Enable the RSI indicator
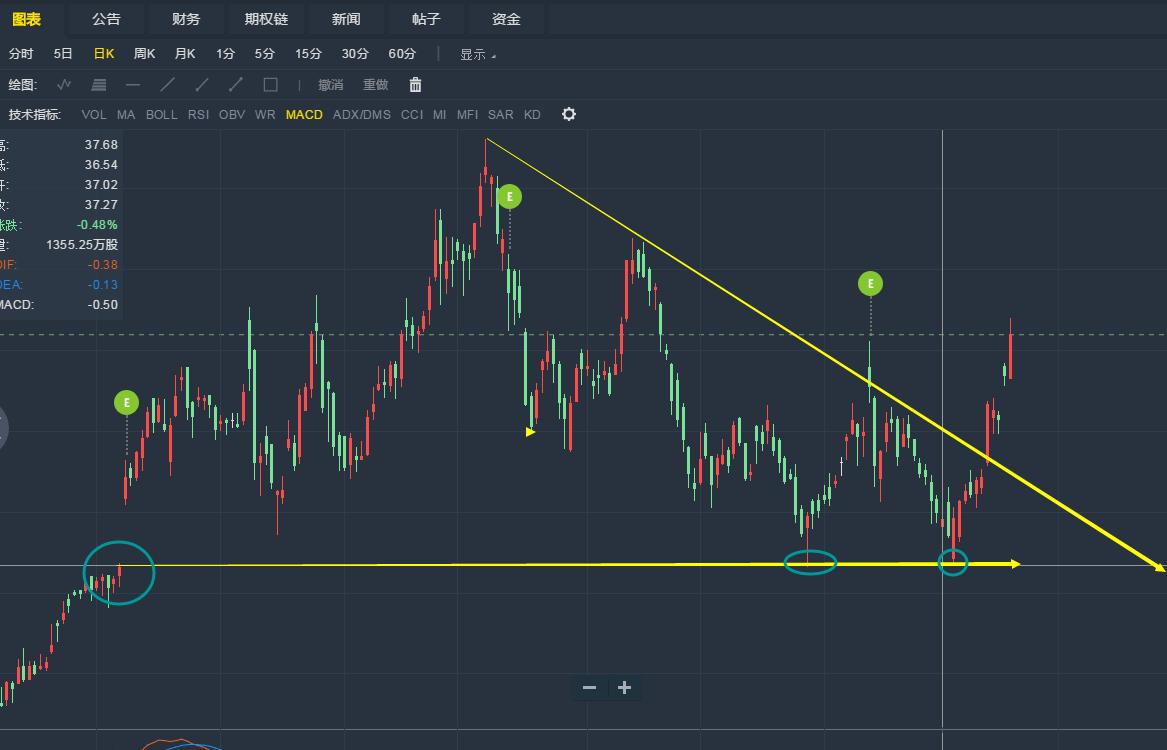This screenshot has width=1167, height=750. (198, 115)
